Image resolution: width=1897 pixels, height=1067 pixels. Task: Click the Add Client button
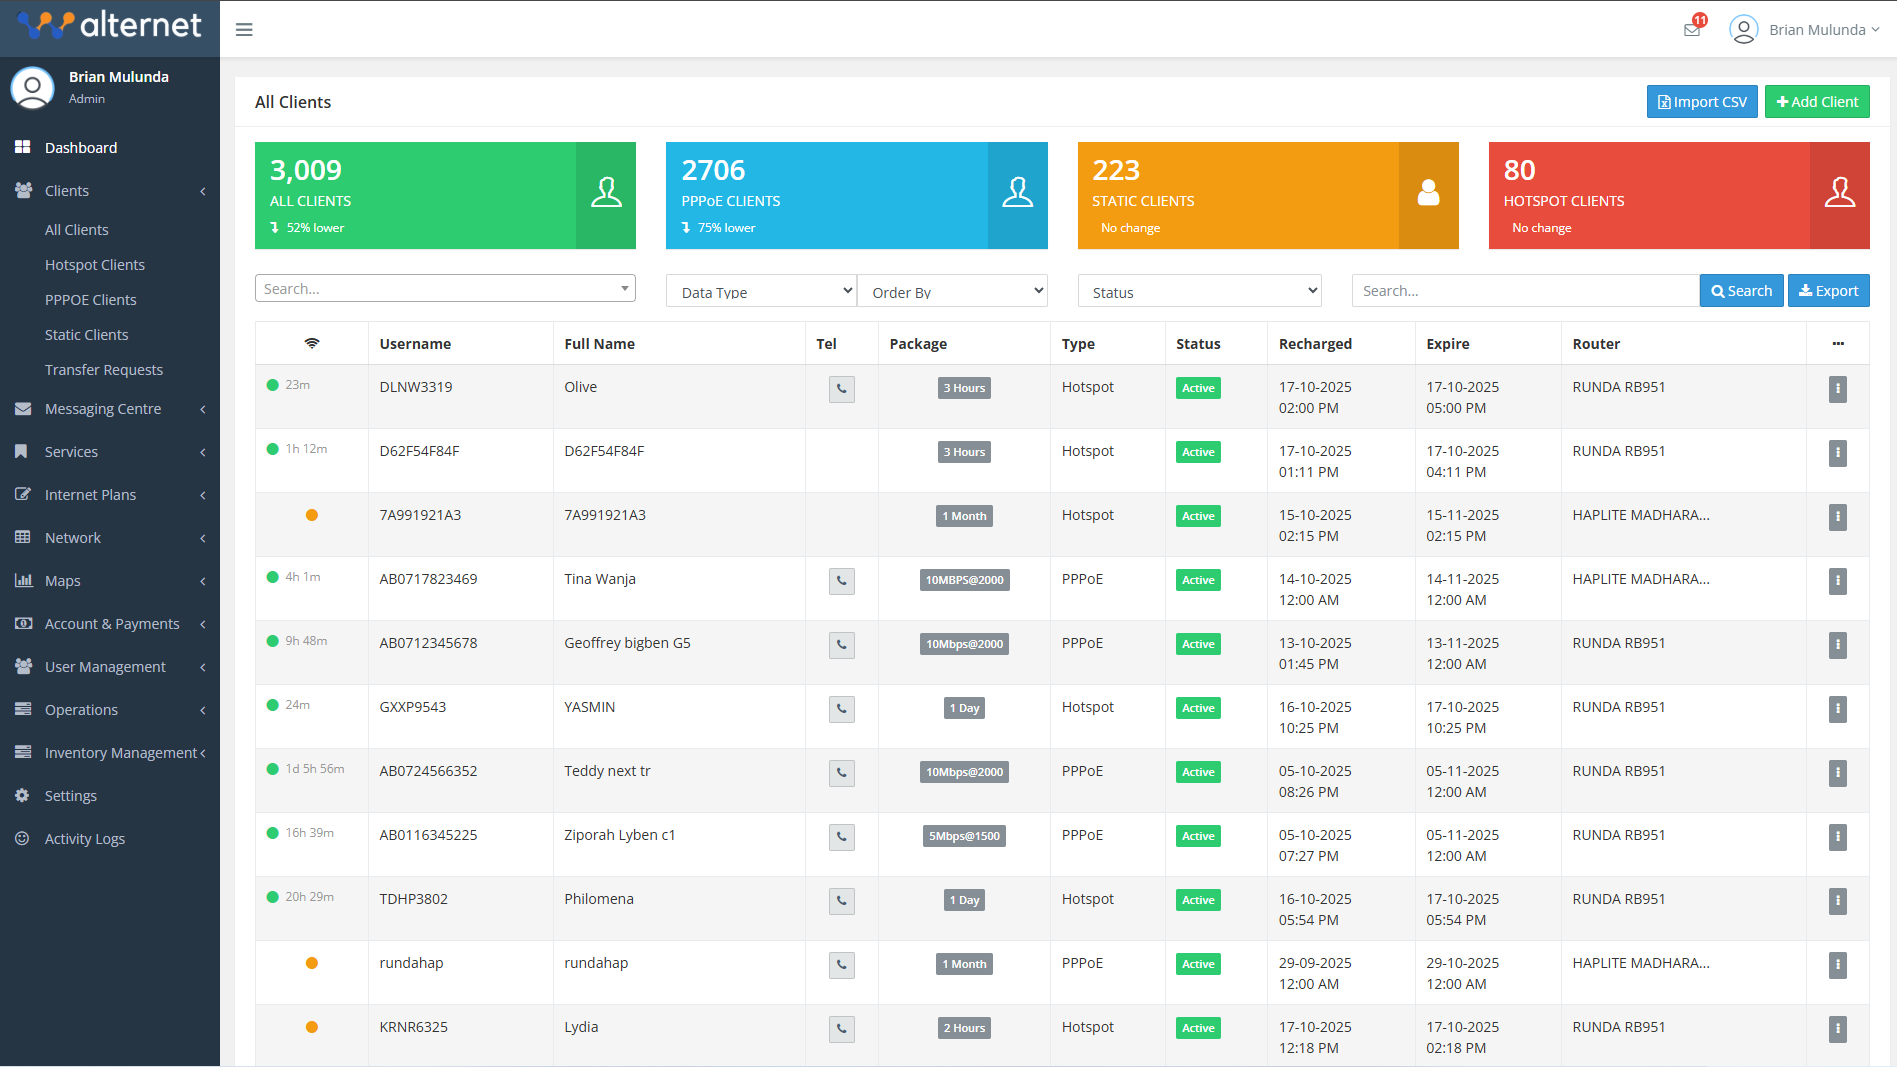pos(1816,101)
